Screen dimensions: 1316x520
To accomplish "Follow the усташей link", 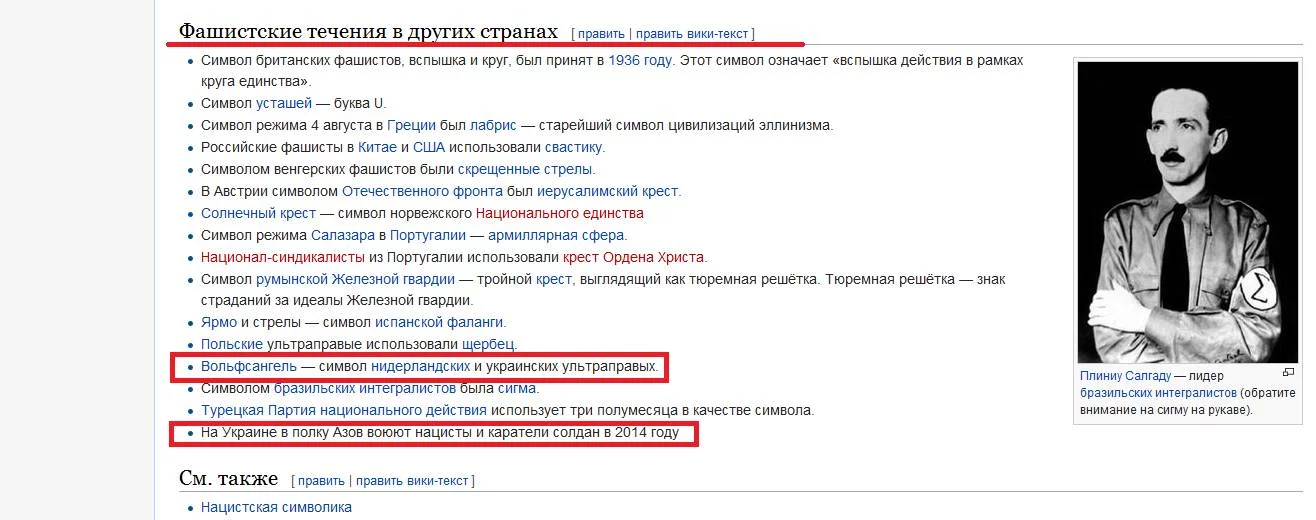I will coord(284,104).
